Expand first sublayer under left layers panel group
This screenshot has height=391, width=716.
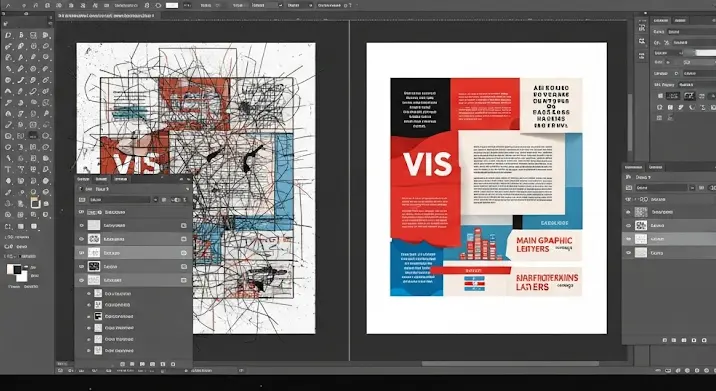click(89, 293)
